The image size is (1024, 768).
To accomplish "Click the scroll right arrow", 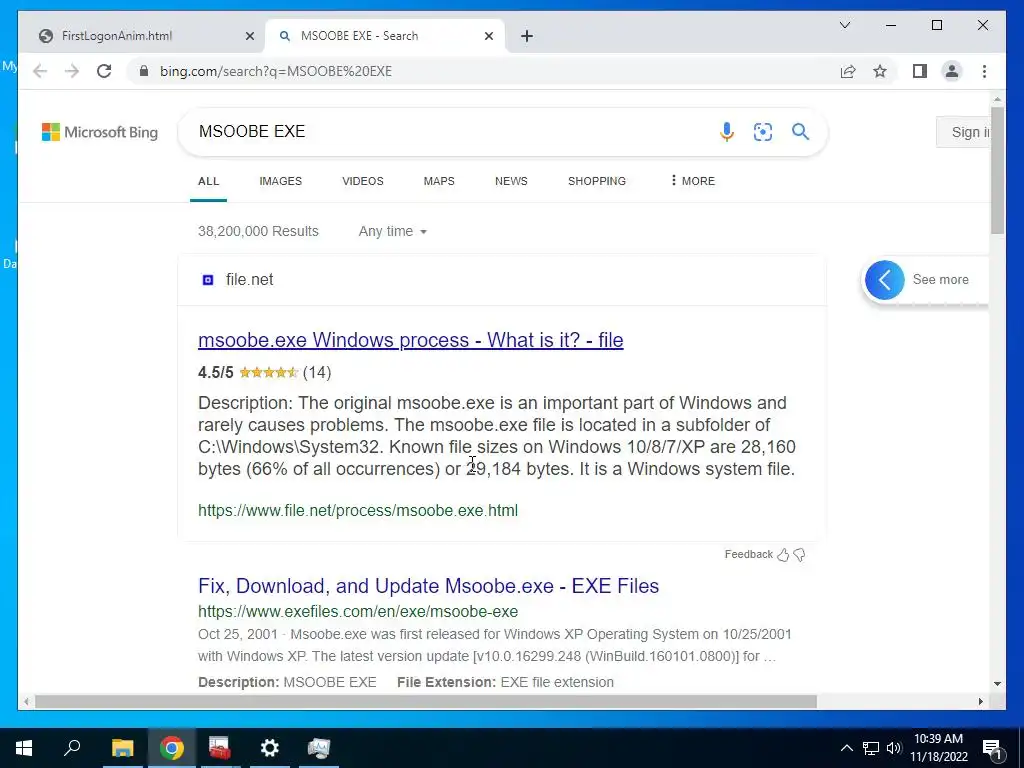I will coord(981,701).
